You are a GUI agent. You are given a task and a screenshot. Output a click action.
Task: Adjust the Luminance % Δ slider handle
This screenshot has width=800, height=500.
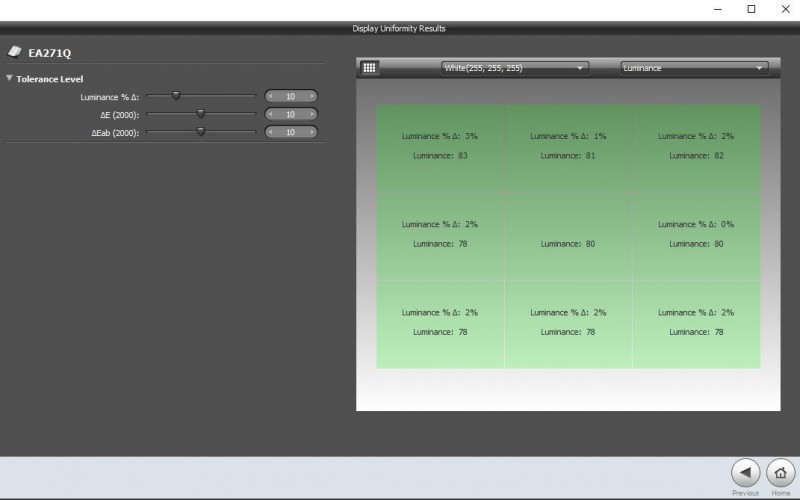pyautogui.click(x=176, y=95)
